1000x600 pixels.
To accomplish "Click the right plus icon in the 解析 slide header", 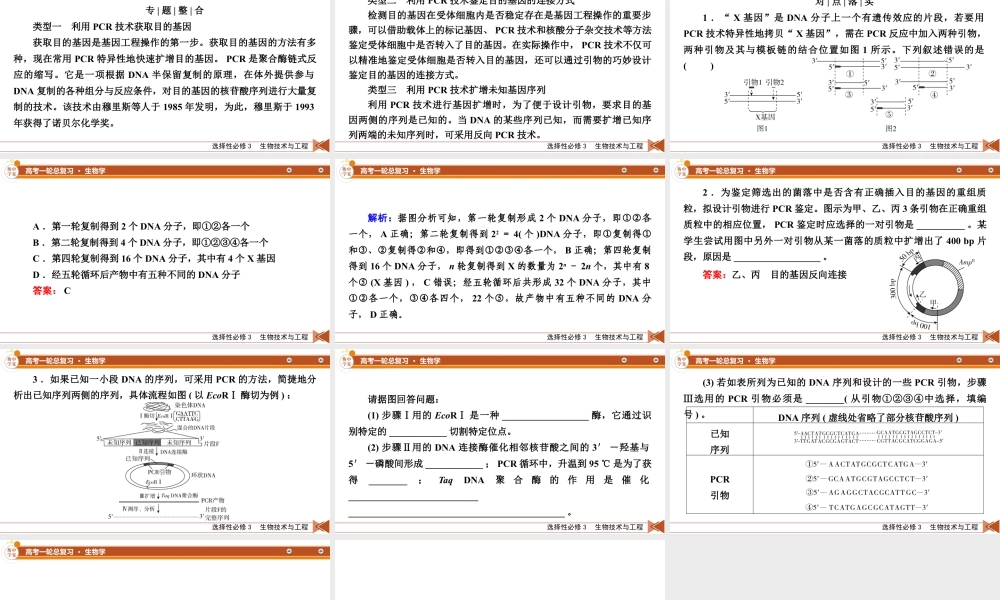I will (656, 170).
